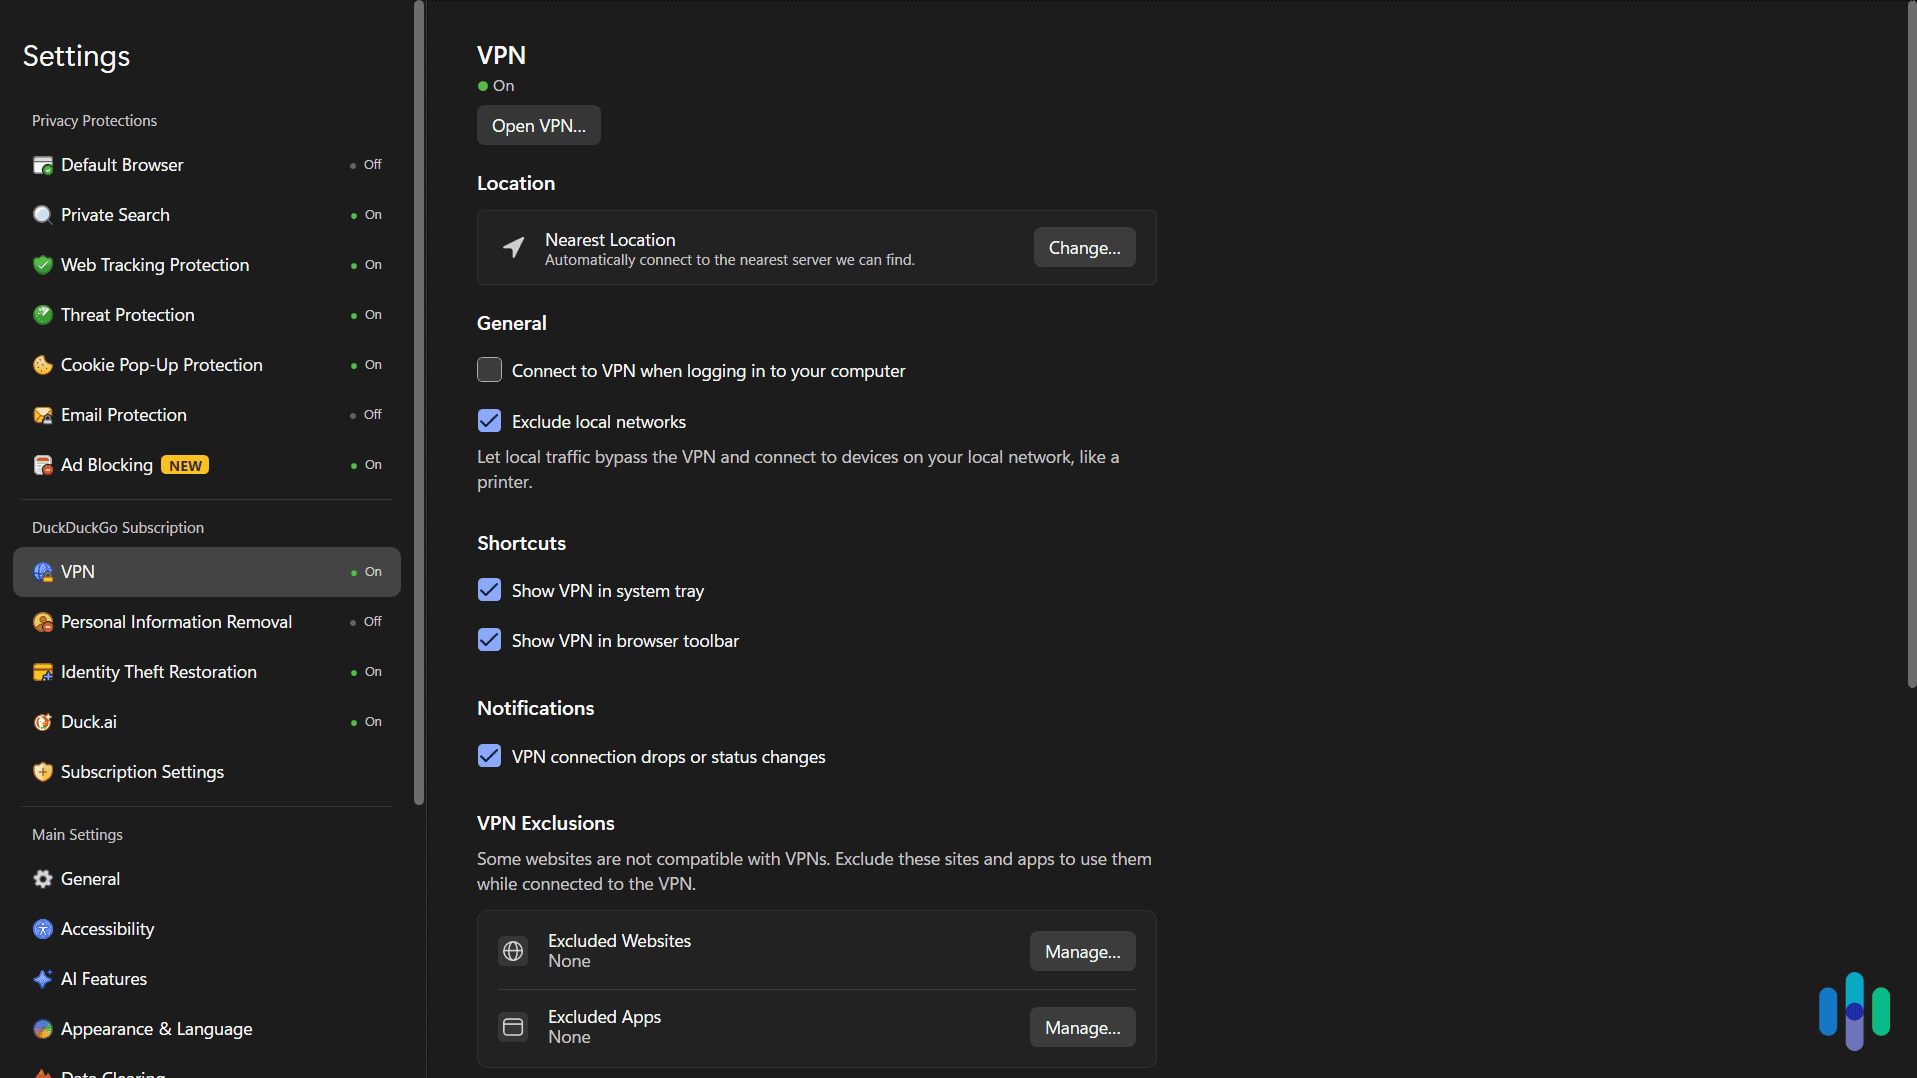1917x1078 pixels.
Task: Open Identity Theft Restoration settings
Action: 207,672
